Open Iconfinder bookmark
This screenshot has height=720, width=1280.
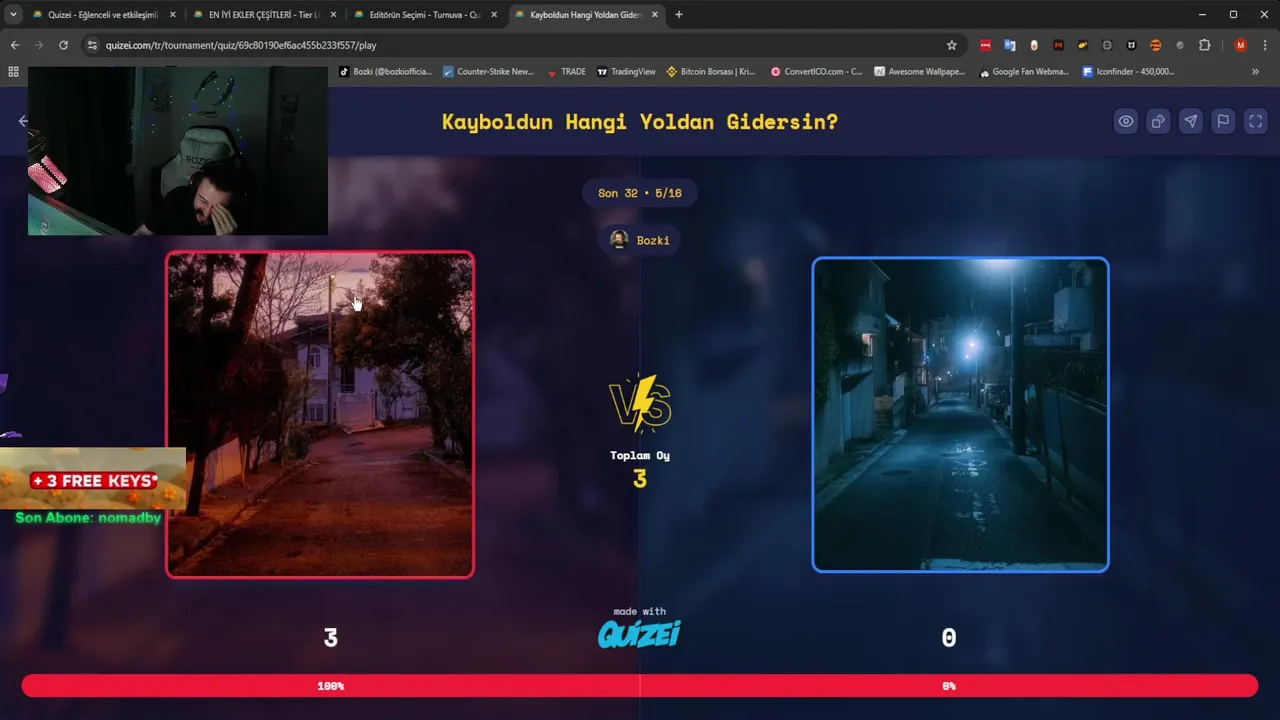[x=1129, y=72]
